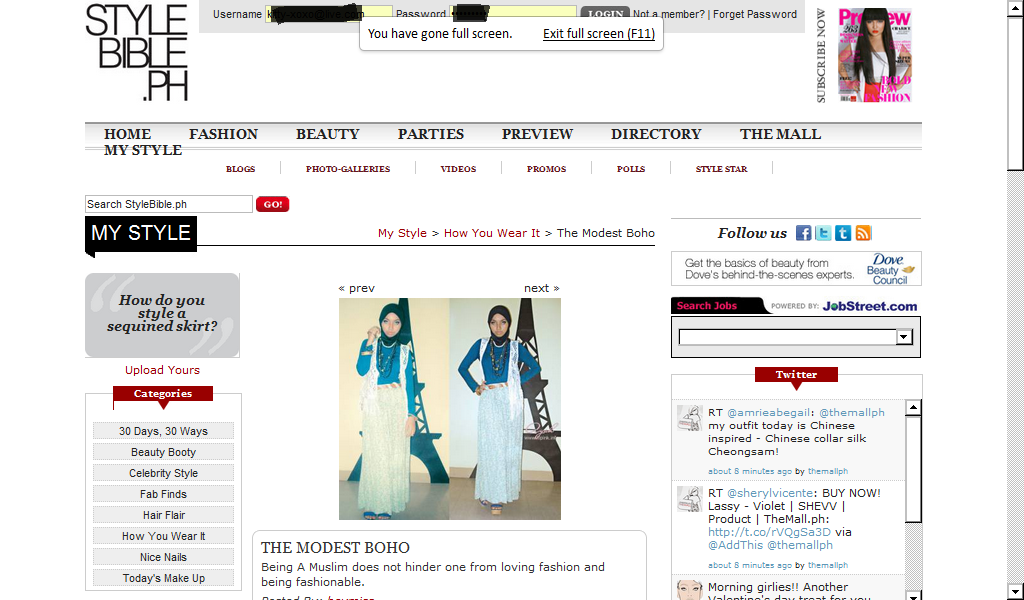
Task: Click the StyleBible.ph logo
Action: click(x=137, y=53)
